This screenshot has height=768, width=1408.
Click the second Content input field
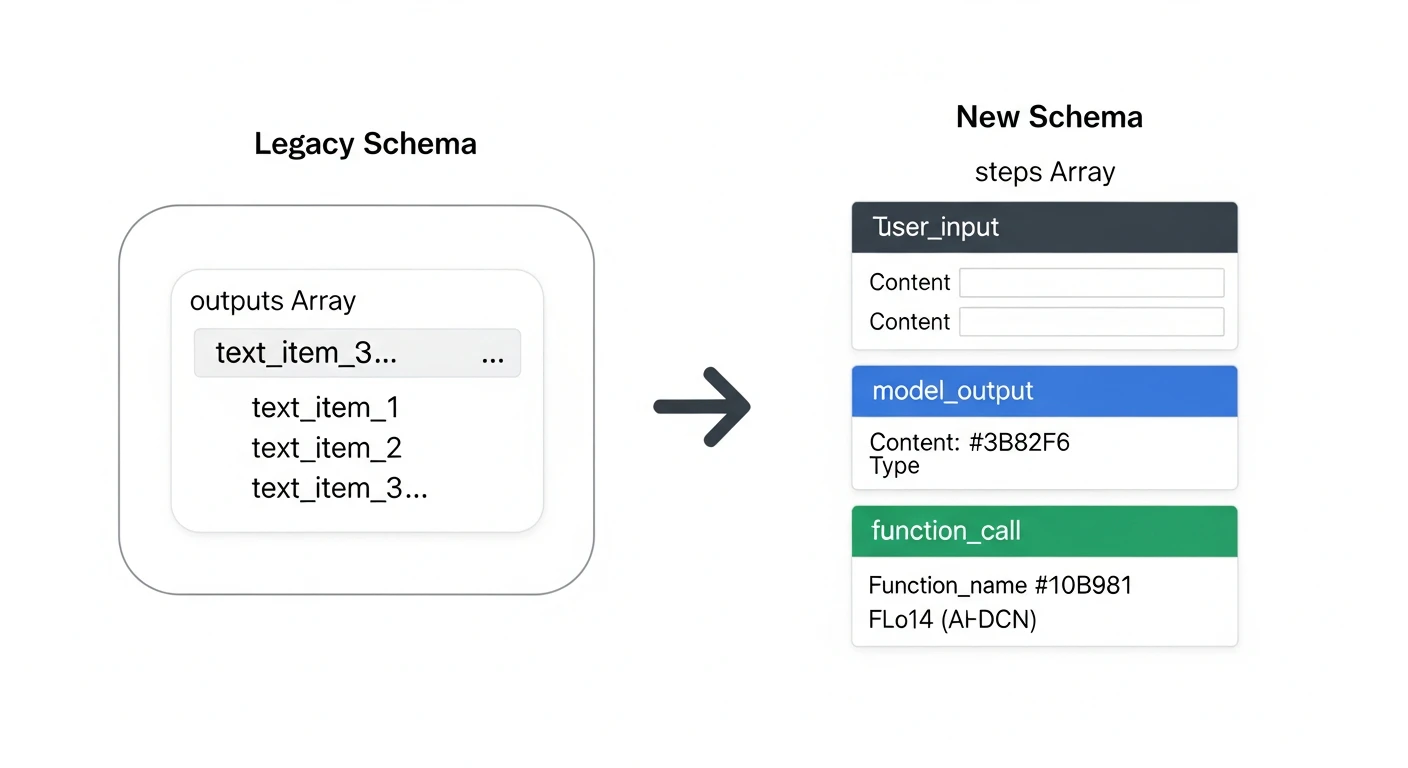1091,321
